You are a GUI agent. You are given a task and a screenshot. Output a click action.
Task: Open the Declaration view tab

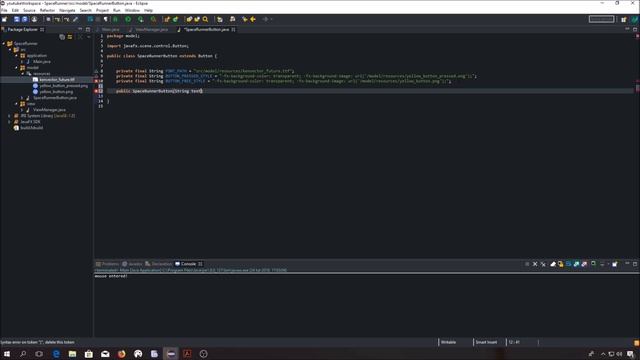pos(159,264)
